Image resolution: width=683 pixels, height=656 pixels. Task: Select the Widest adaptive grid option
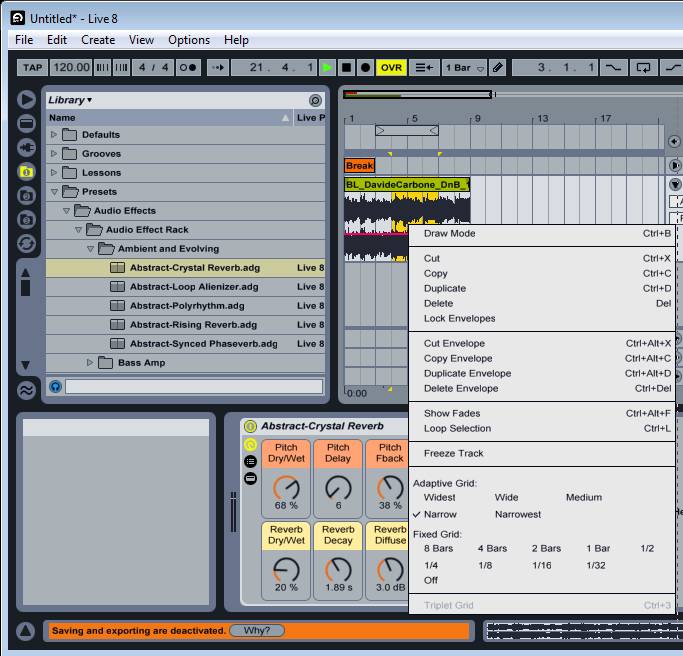click(440, 497)
